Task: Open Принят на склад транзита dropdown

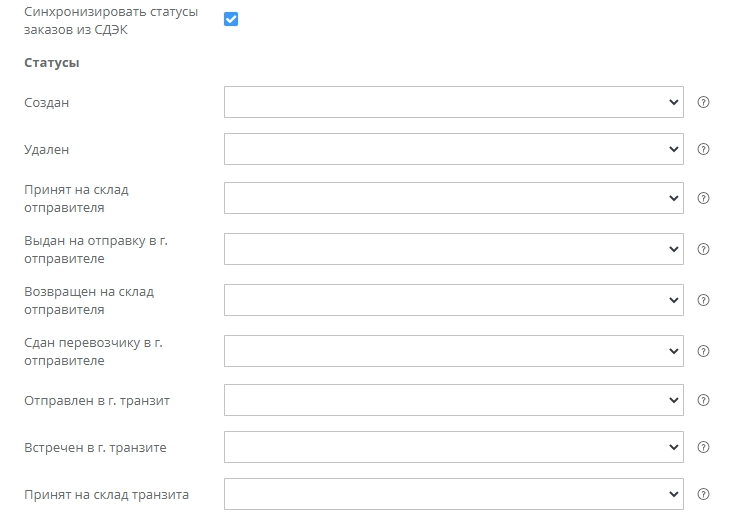Action: (453, 494)
